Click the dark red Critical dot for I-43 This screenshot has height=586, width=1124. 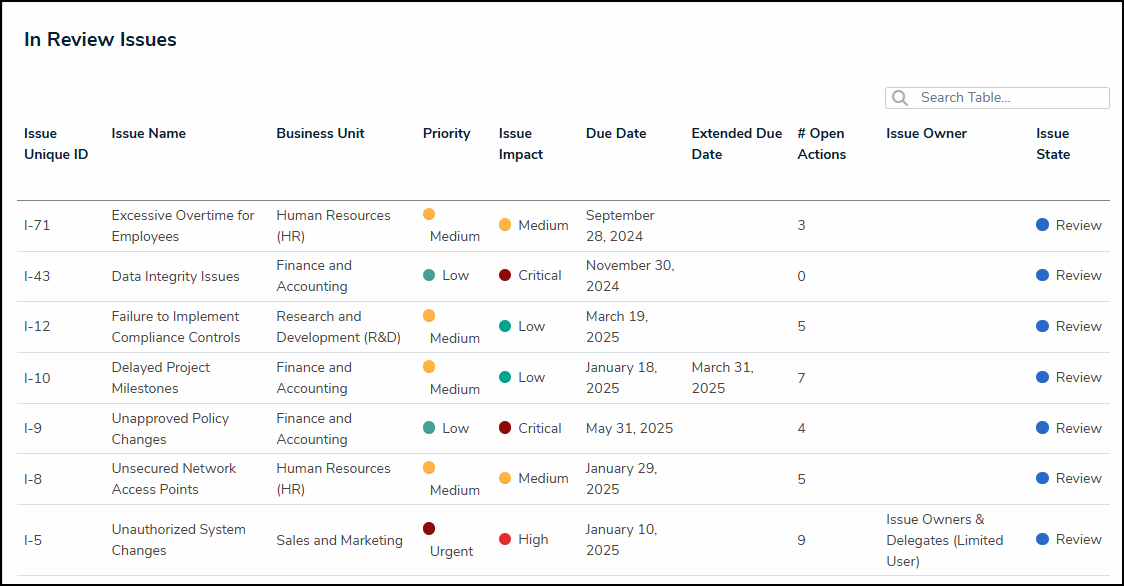click(x=505, y=275)
